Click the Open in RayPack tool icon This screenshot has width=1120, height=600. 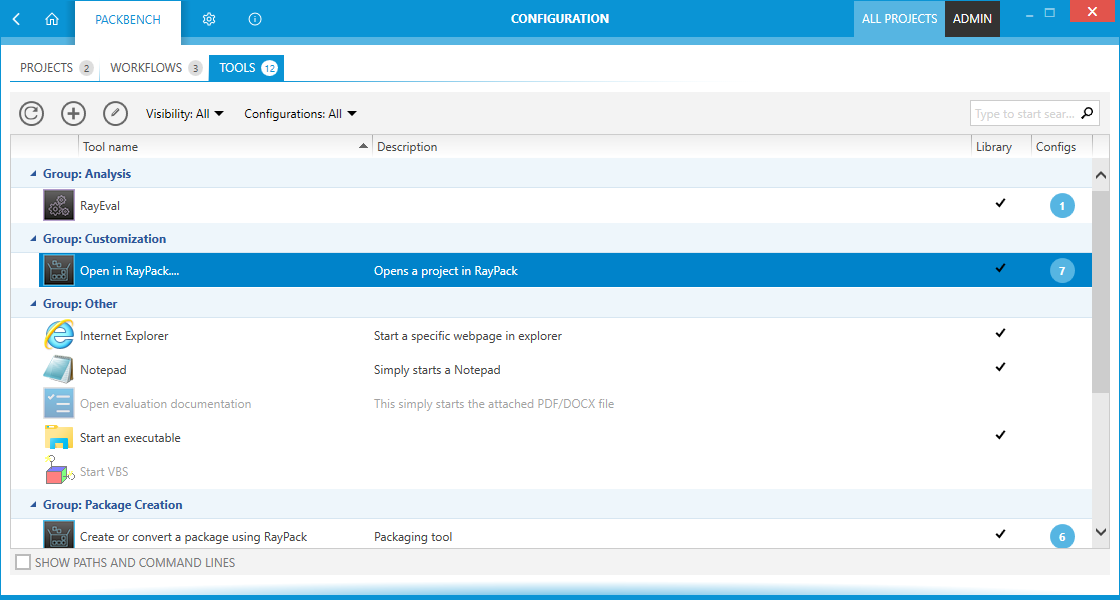pyautogui.click(x=58, y=269)
